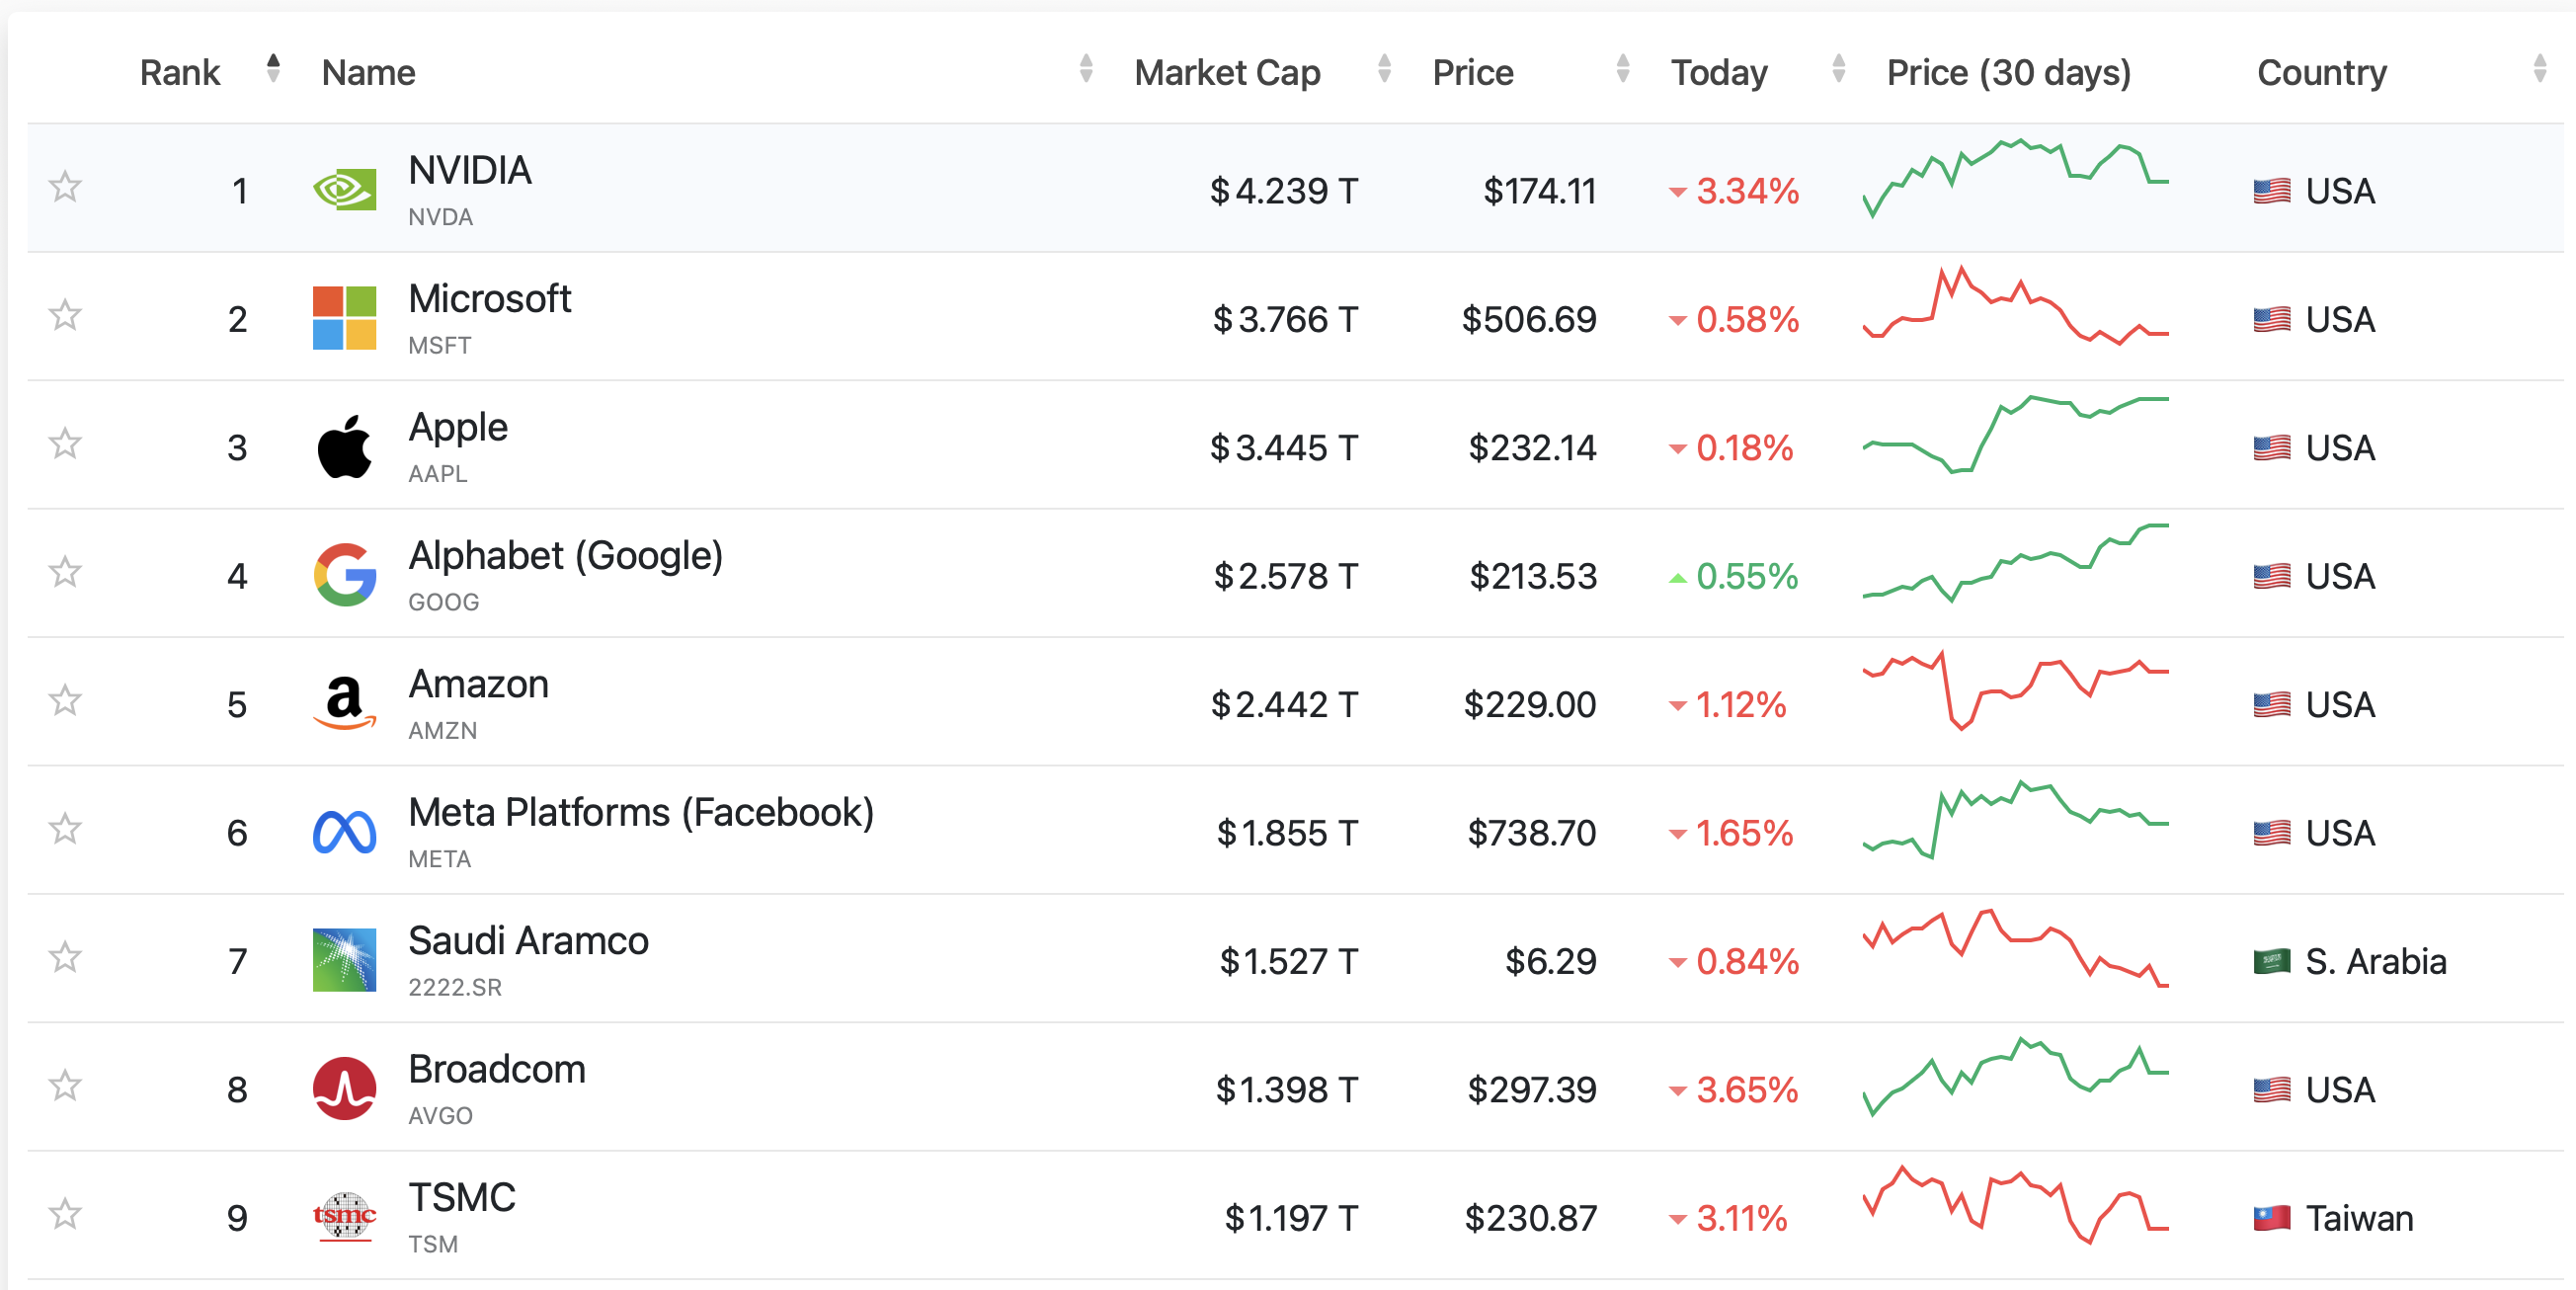The width and height of the screenshot is (2576, 1290).
Task: Sort the table by Rank arrows
Action: coord(273,69)
